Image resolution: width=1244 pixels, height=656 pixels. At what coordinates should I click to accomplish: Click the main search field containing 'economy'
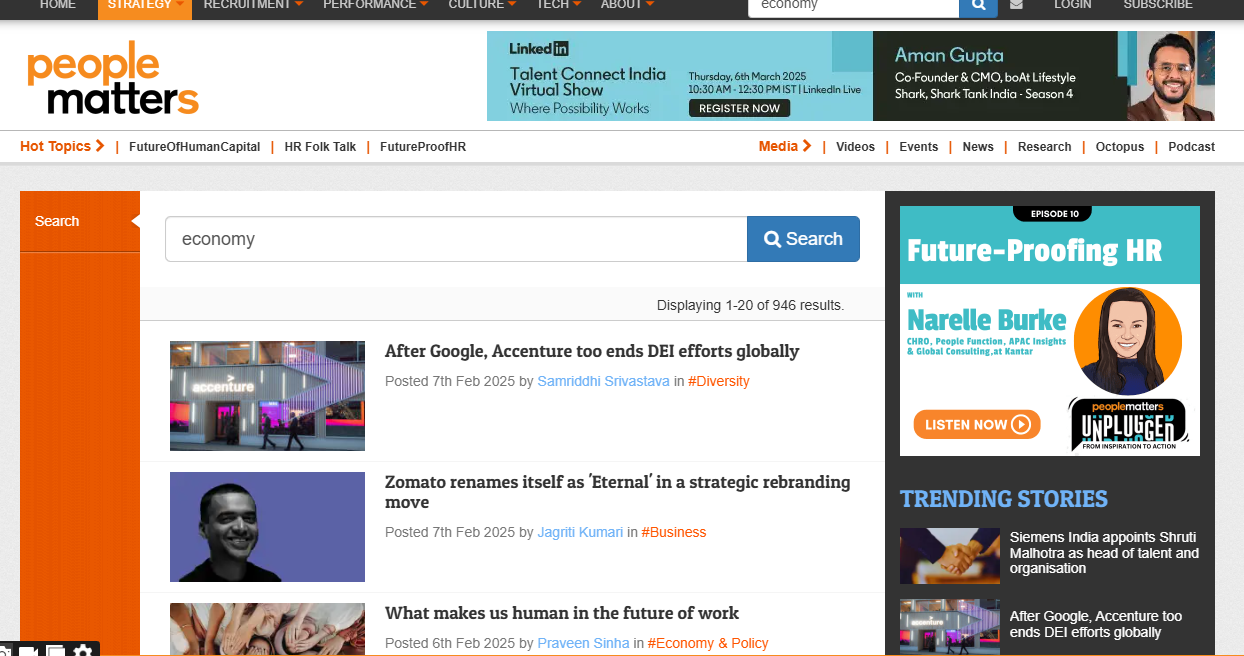pyautogui.click(x=456, y=239)
